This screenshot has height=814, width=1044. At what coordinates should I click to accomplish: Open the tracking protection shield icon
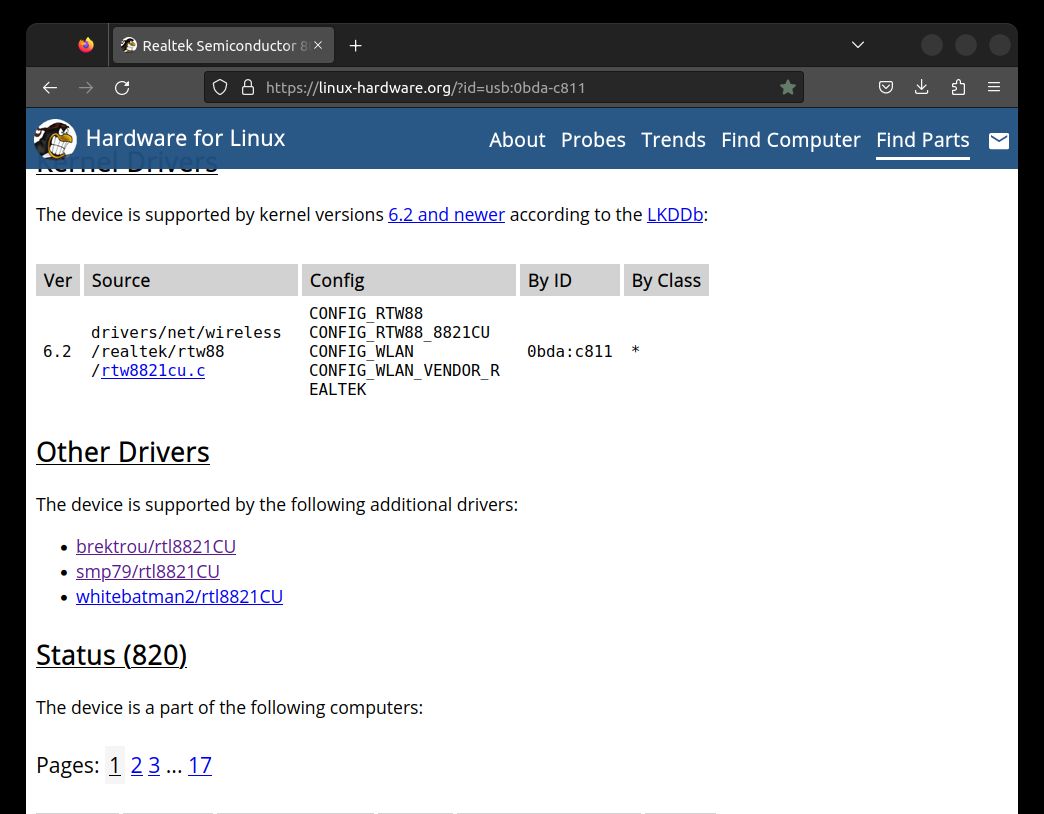pos(221,88)
